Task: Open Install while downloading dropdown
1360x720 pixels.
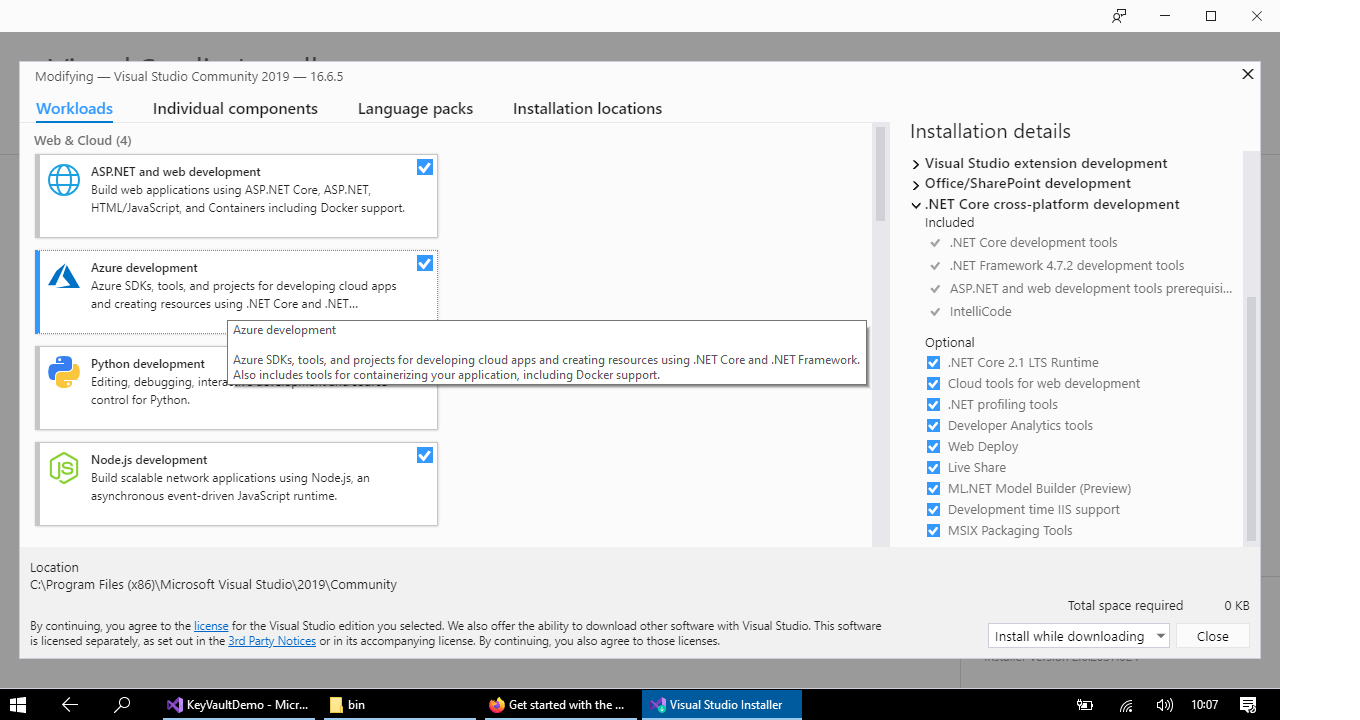Action: coord(1078,636)
